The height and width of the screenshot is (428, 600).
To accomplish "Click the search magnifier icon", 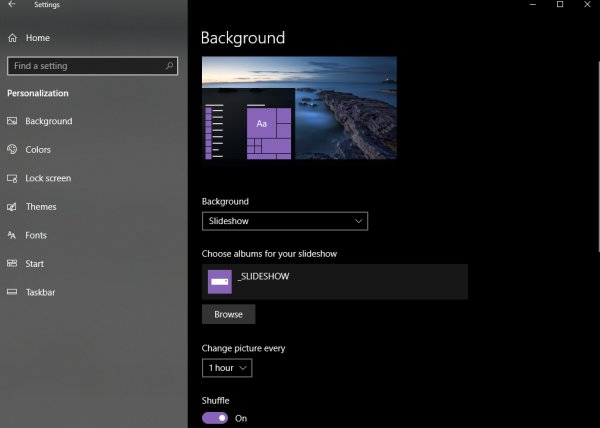I will pos(169,66).
